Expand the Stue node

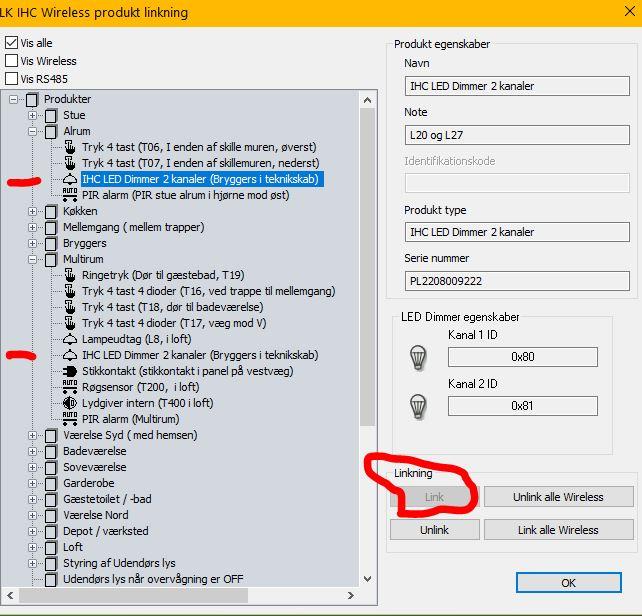[x=32, y=116]
